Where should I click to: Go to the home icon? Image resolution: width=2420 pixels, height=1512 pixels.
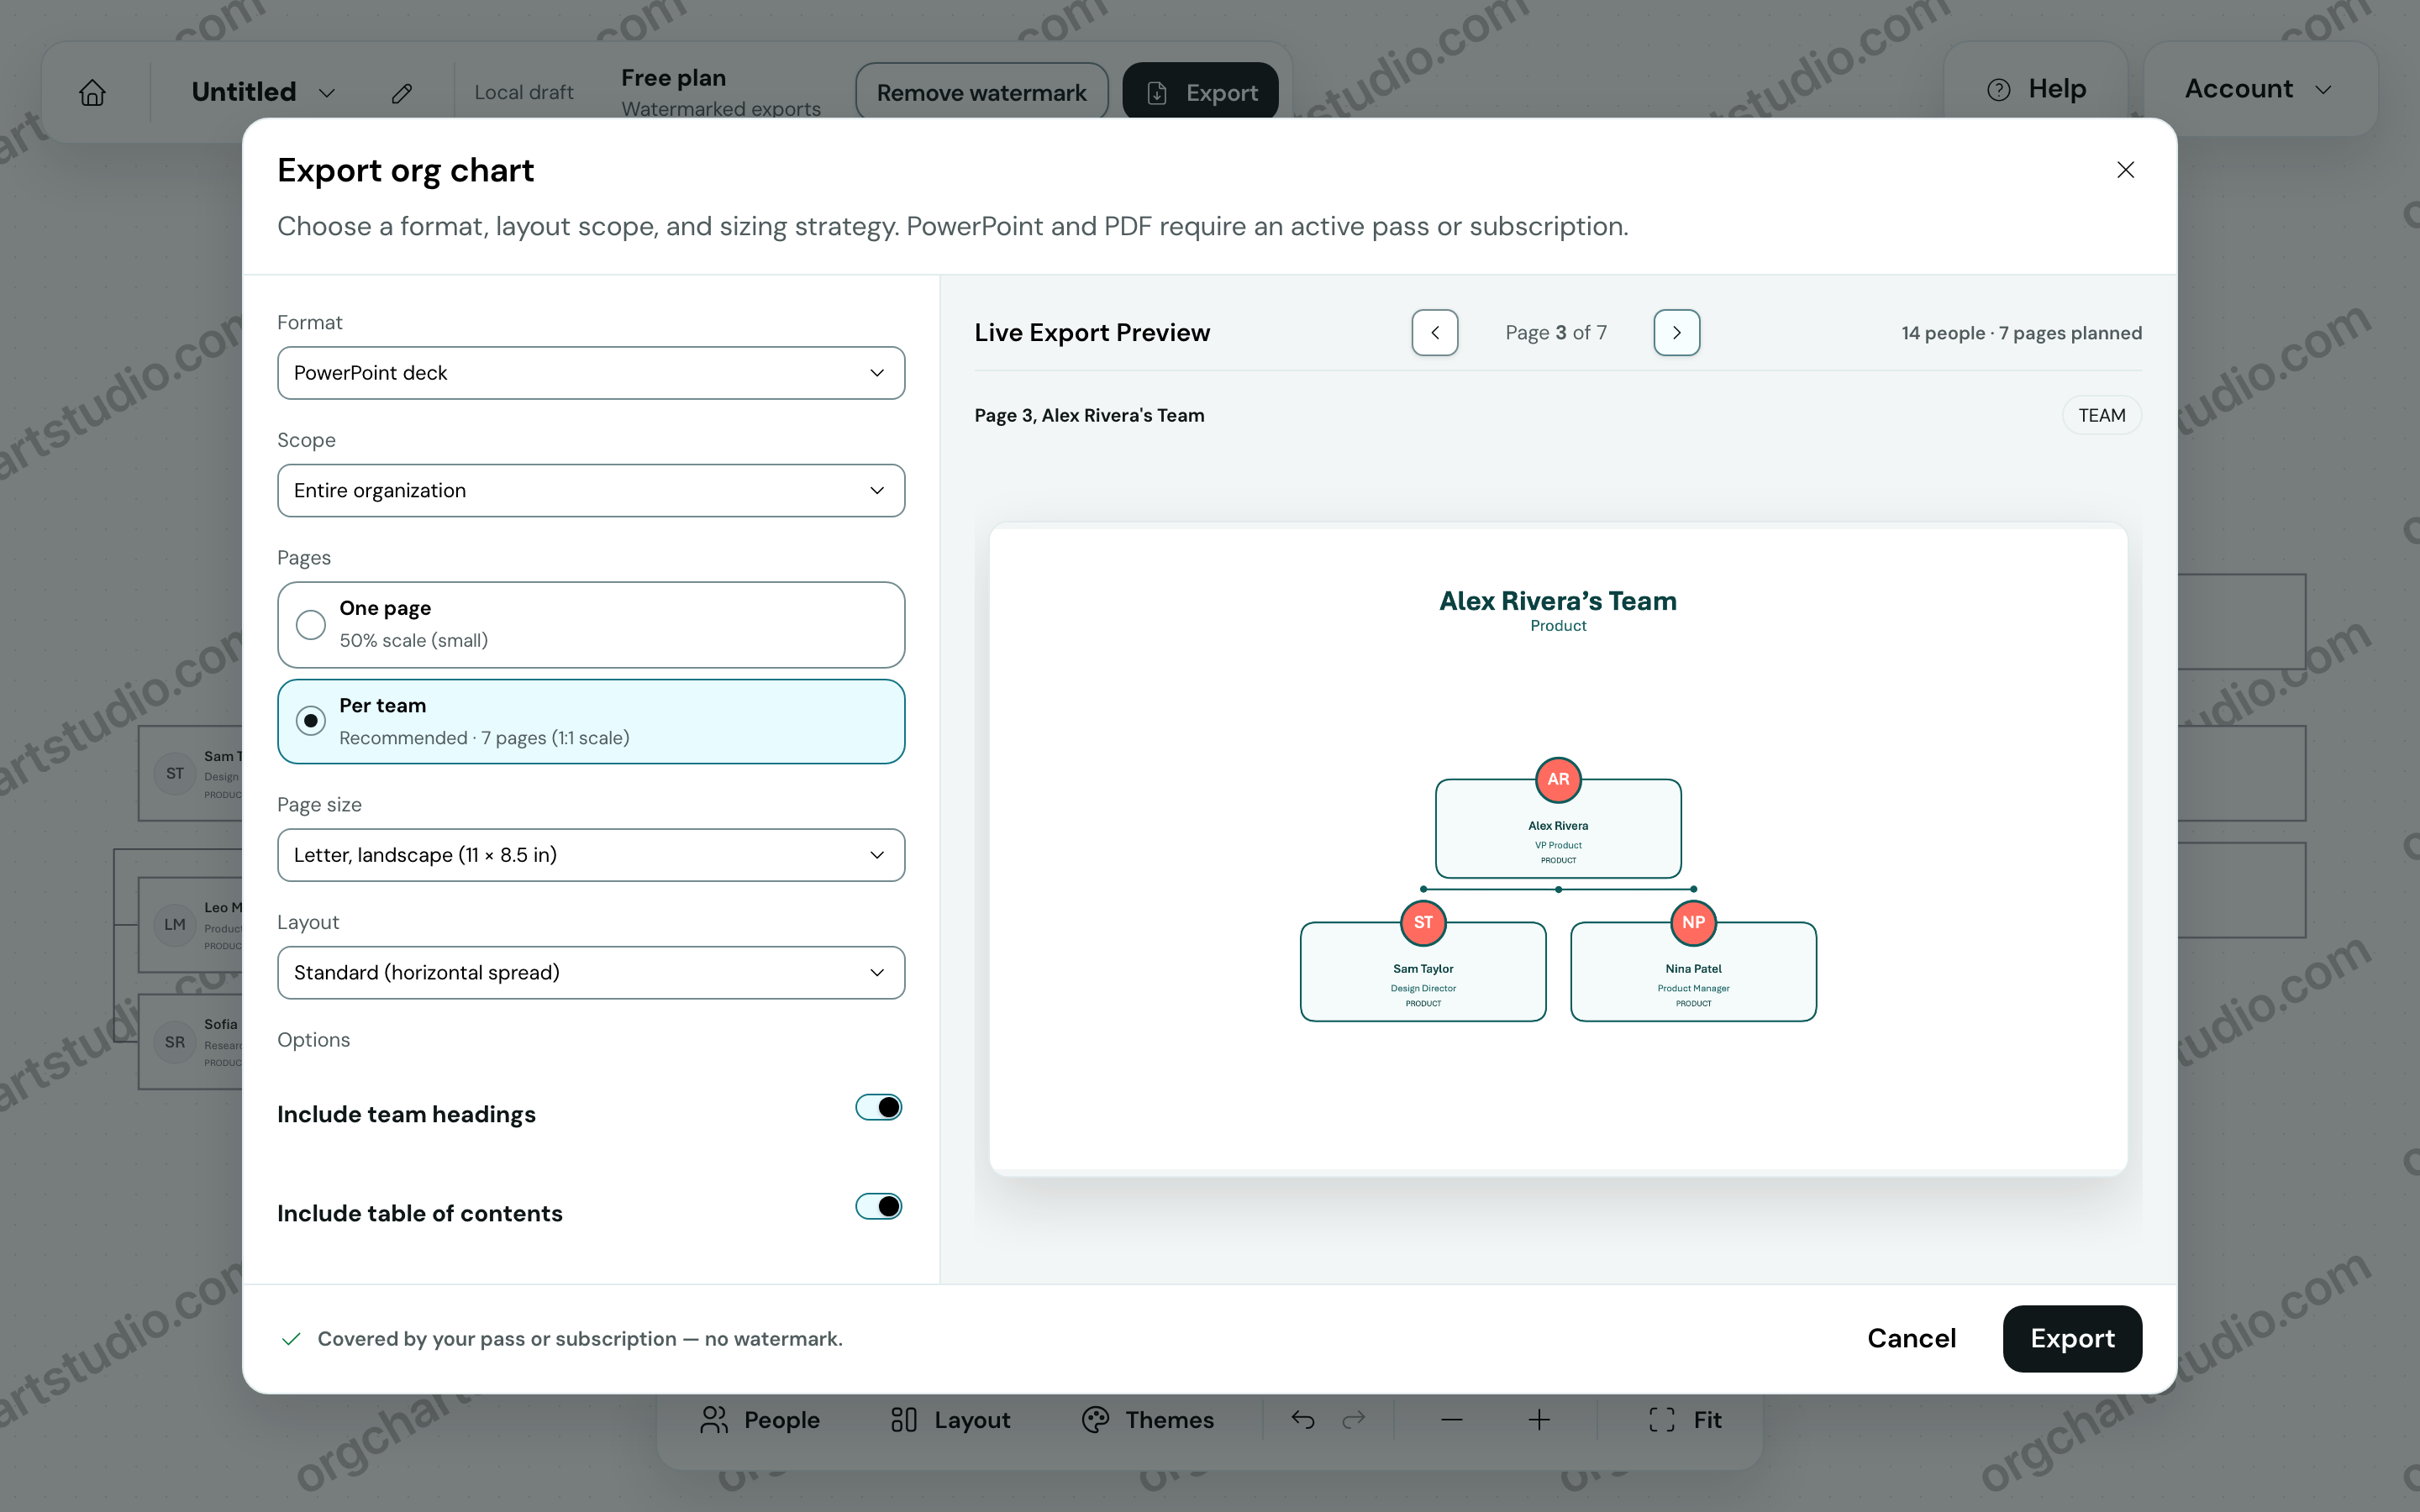pyautogui.click(x=92, y=92)
